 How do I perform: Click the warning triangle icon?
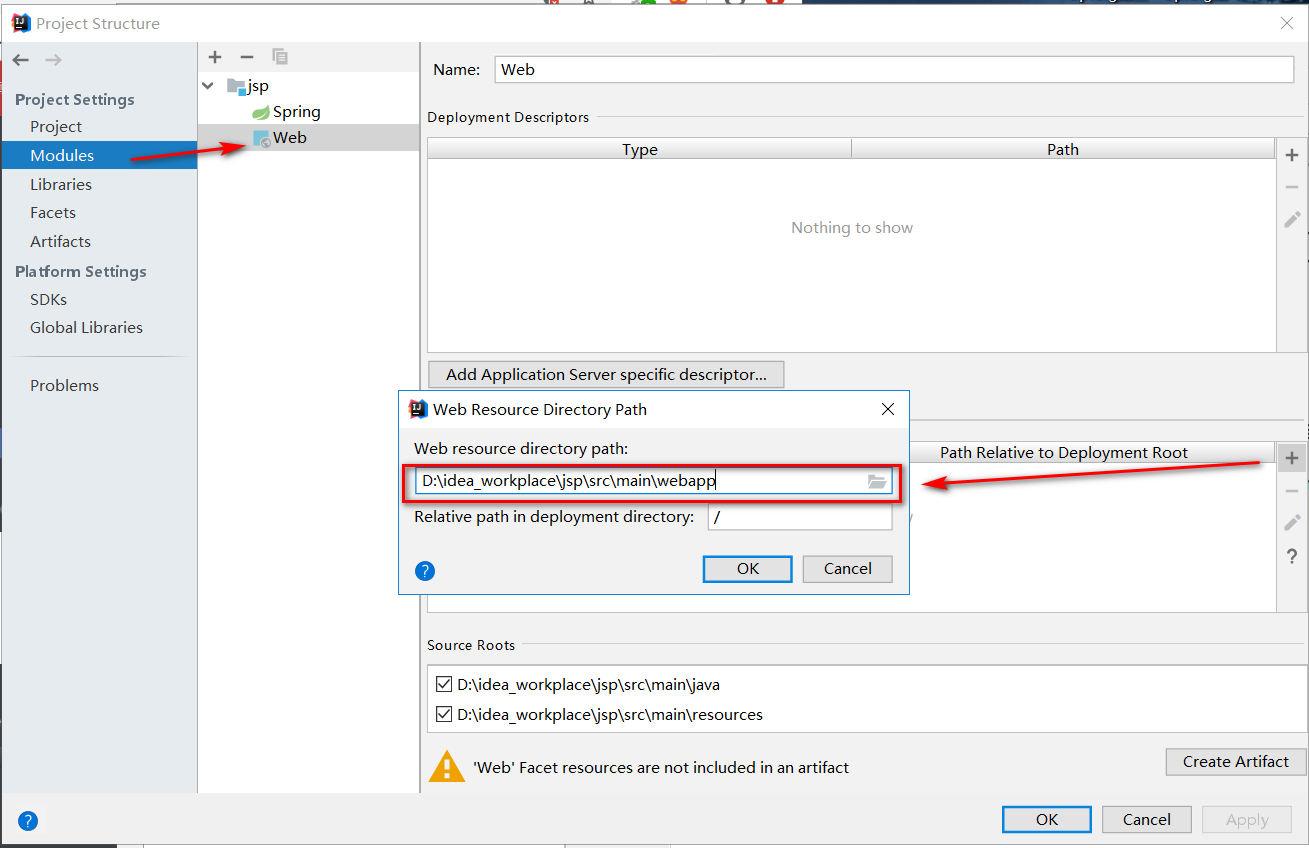[446, 767]
